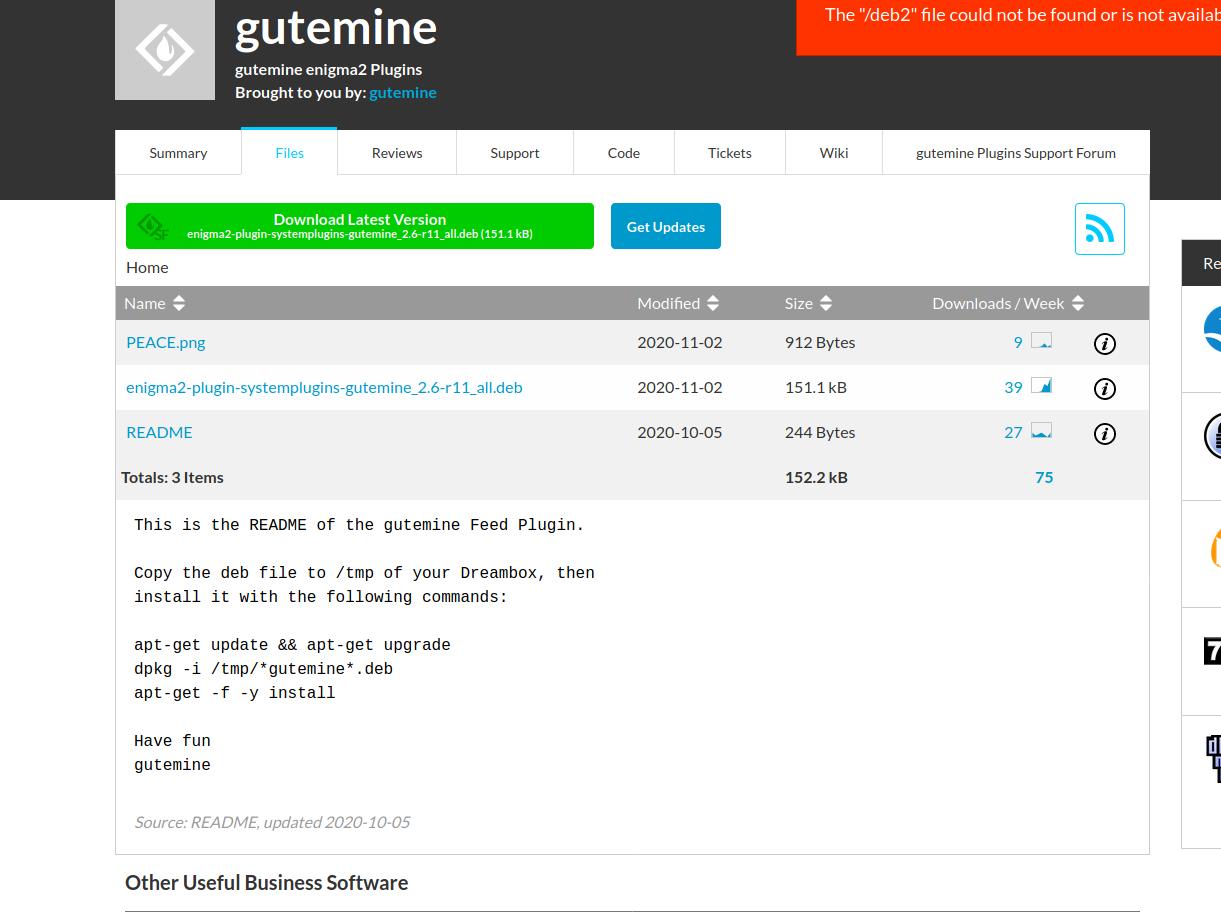View info icon for the .deb file
Image resolution: width=1221 pixels, height=919 pixels.
(x=1104, y=389)
